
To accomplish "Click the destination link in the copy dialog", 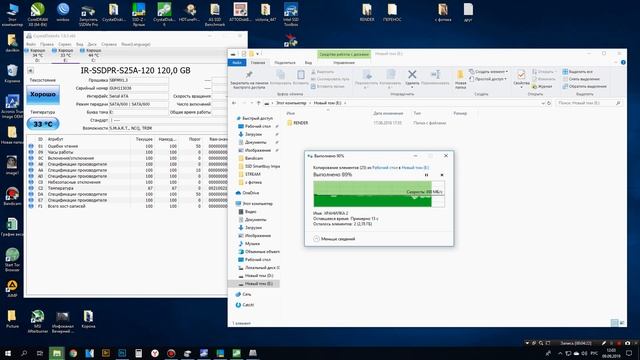I will tap(415, 167).
